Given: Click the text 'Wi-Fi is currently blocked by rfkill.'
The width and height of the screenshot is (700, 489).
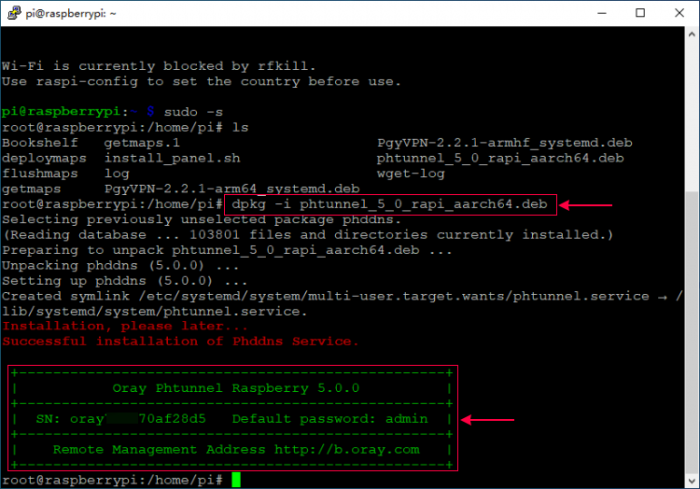Looking at the screenshot, I should point(158,66).
